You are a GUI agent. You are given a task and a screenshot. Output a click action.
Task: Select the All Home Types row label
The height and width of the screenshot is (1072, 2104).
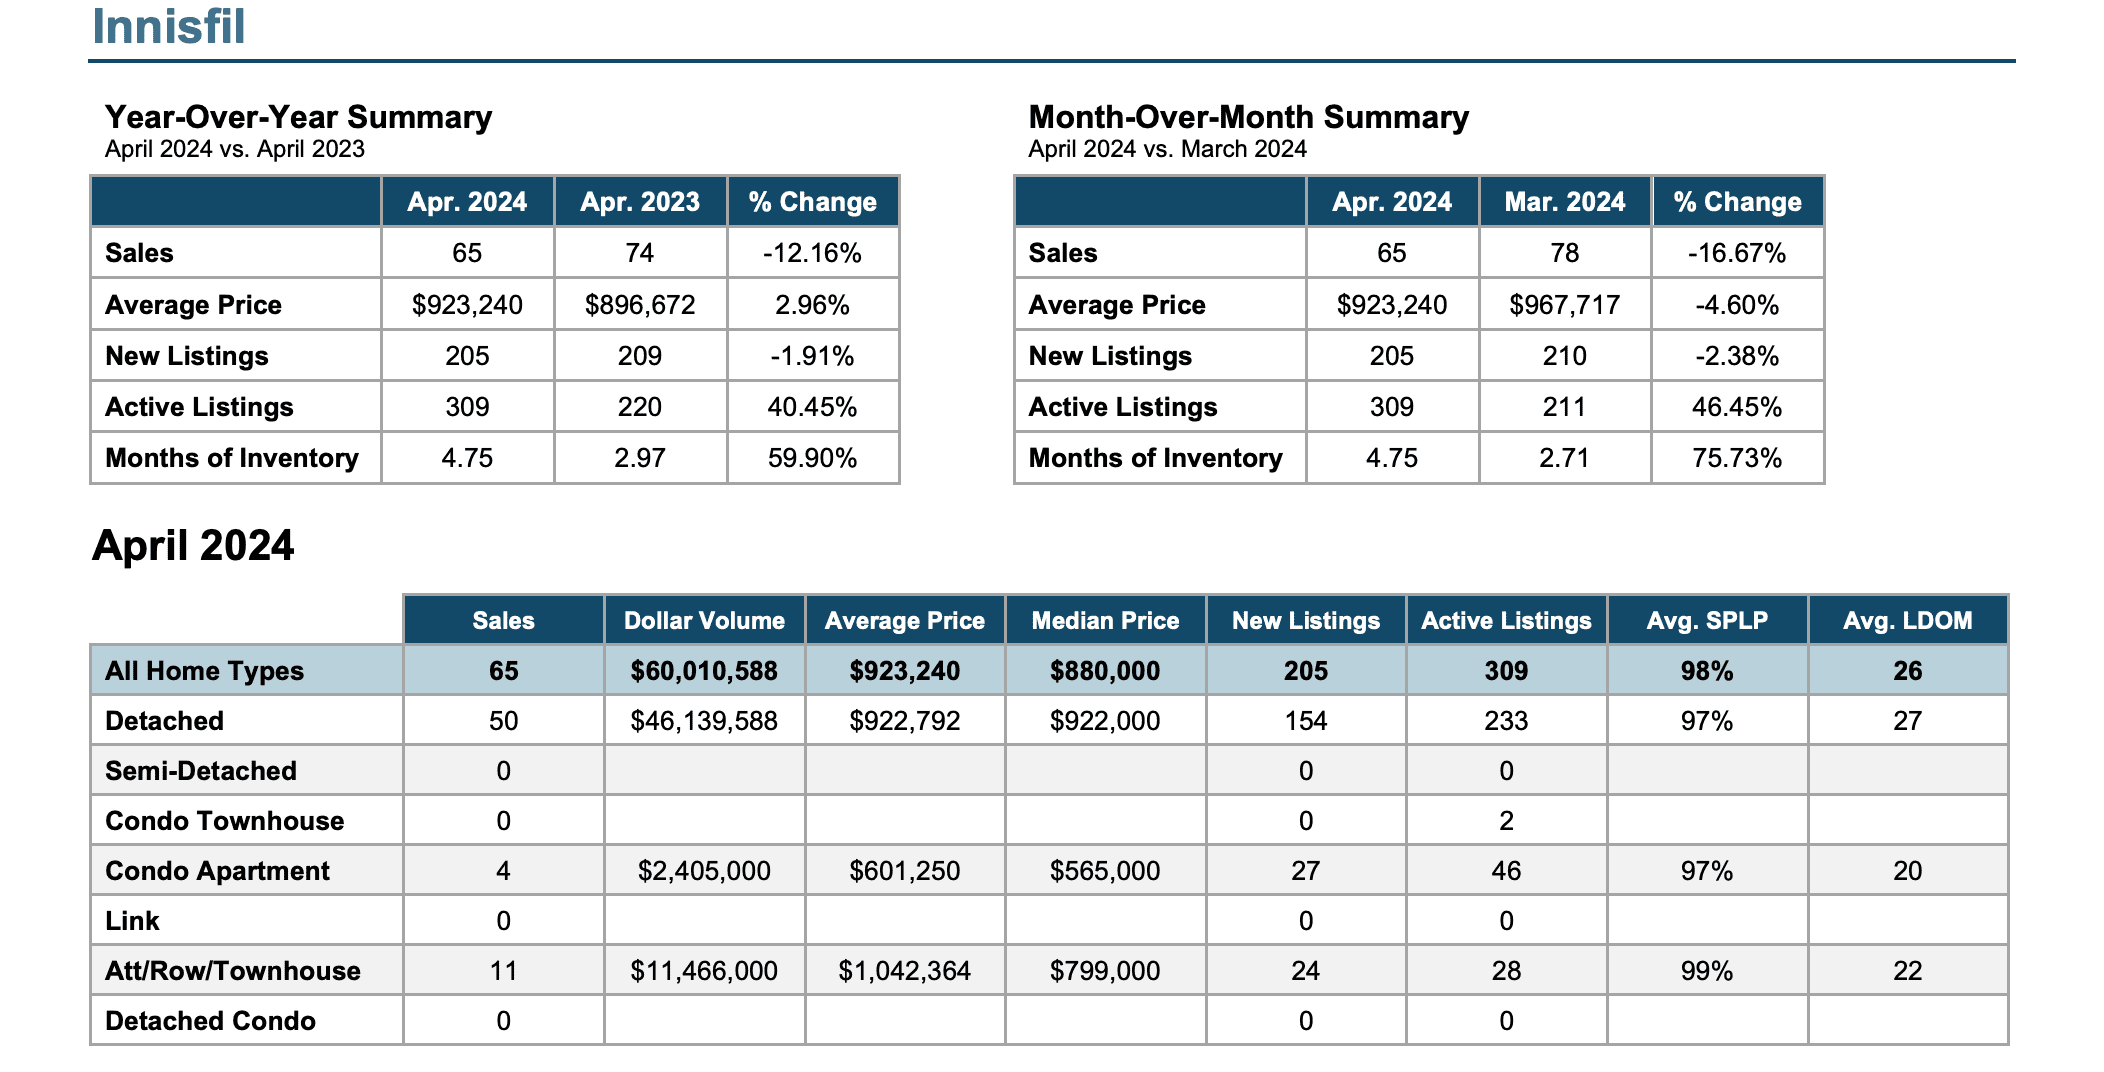pos(204,671)
